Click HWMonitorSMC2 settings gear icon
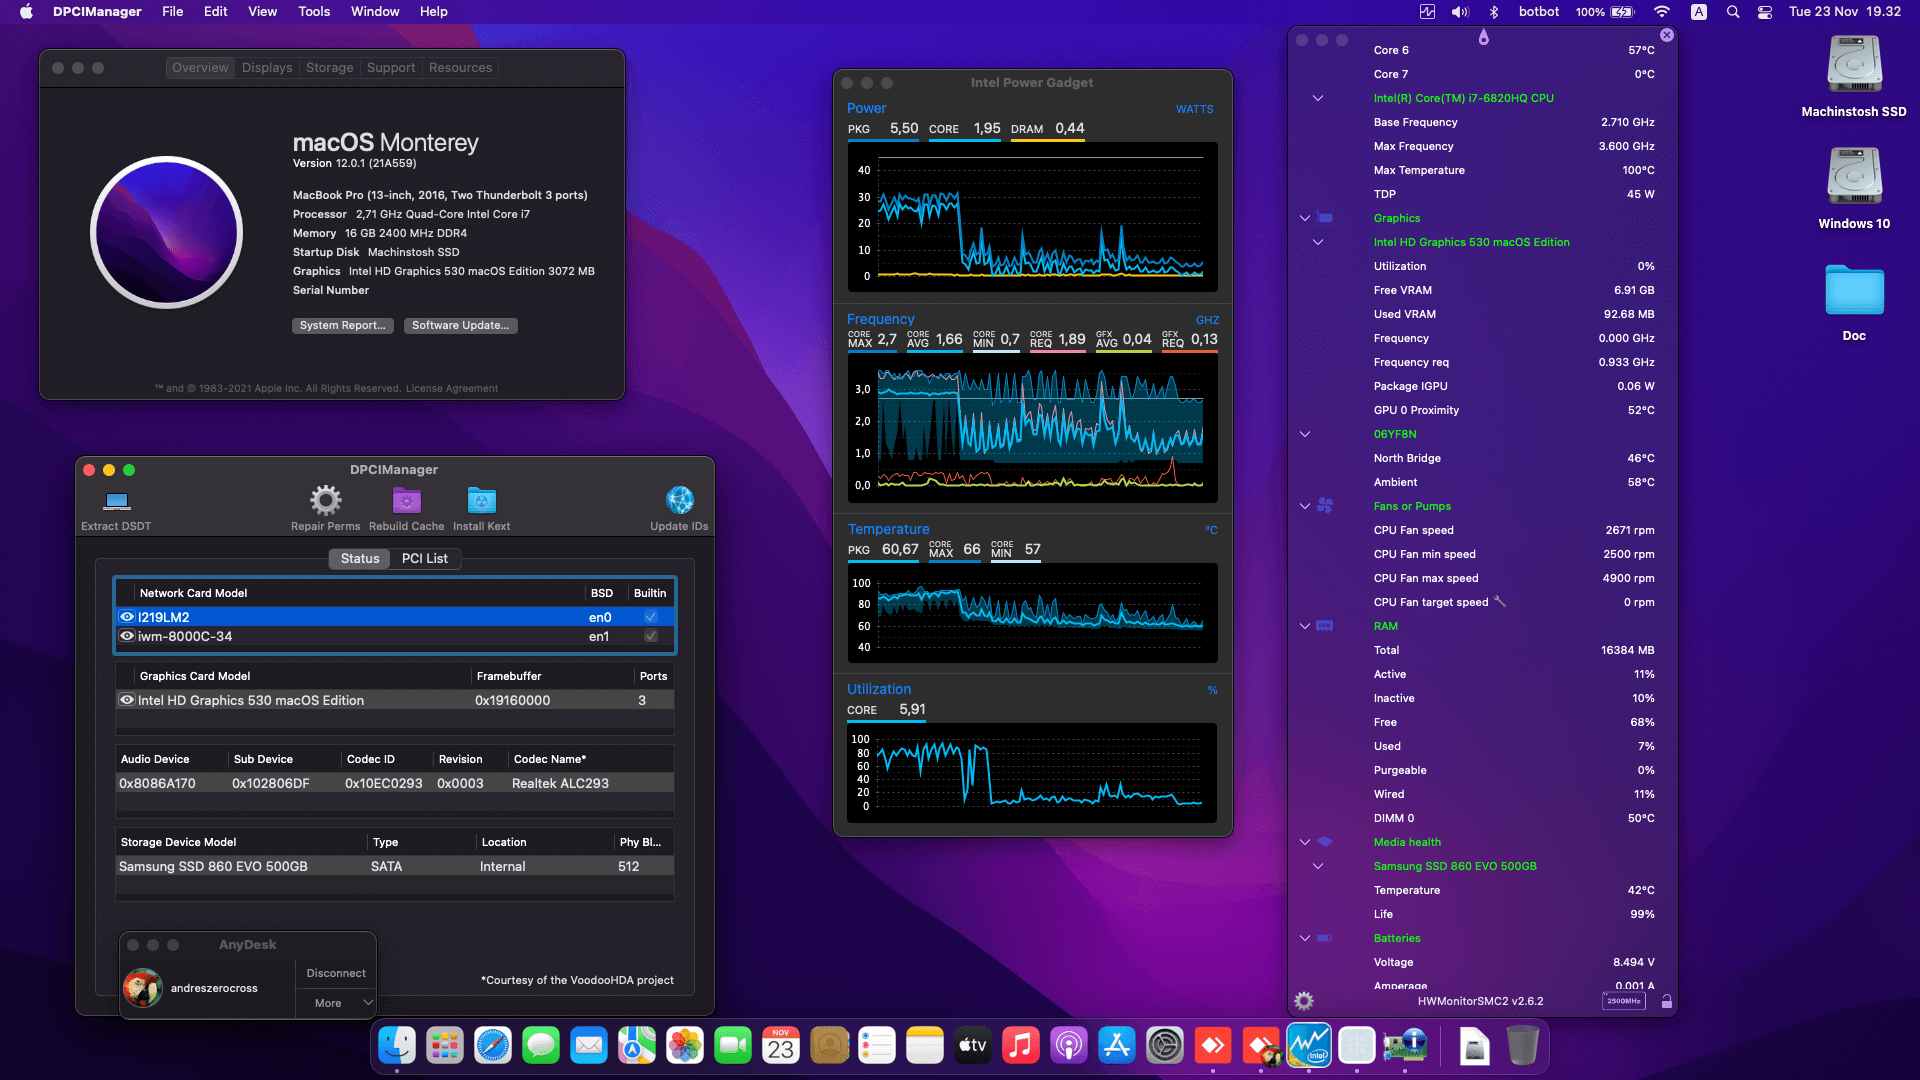 point(1304,1001)
